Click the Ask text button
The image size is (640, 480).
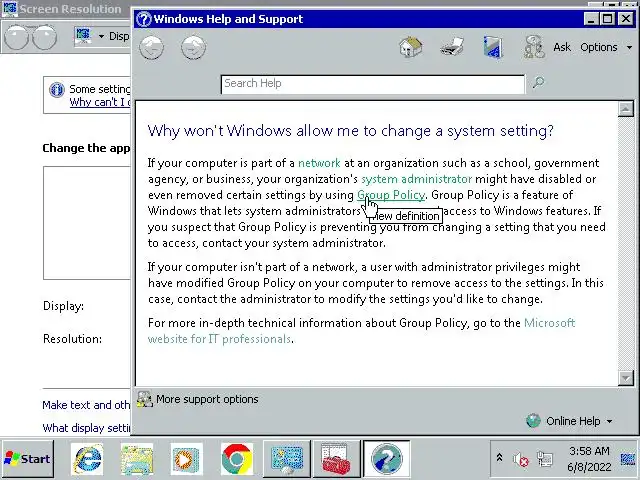point(562,47)
